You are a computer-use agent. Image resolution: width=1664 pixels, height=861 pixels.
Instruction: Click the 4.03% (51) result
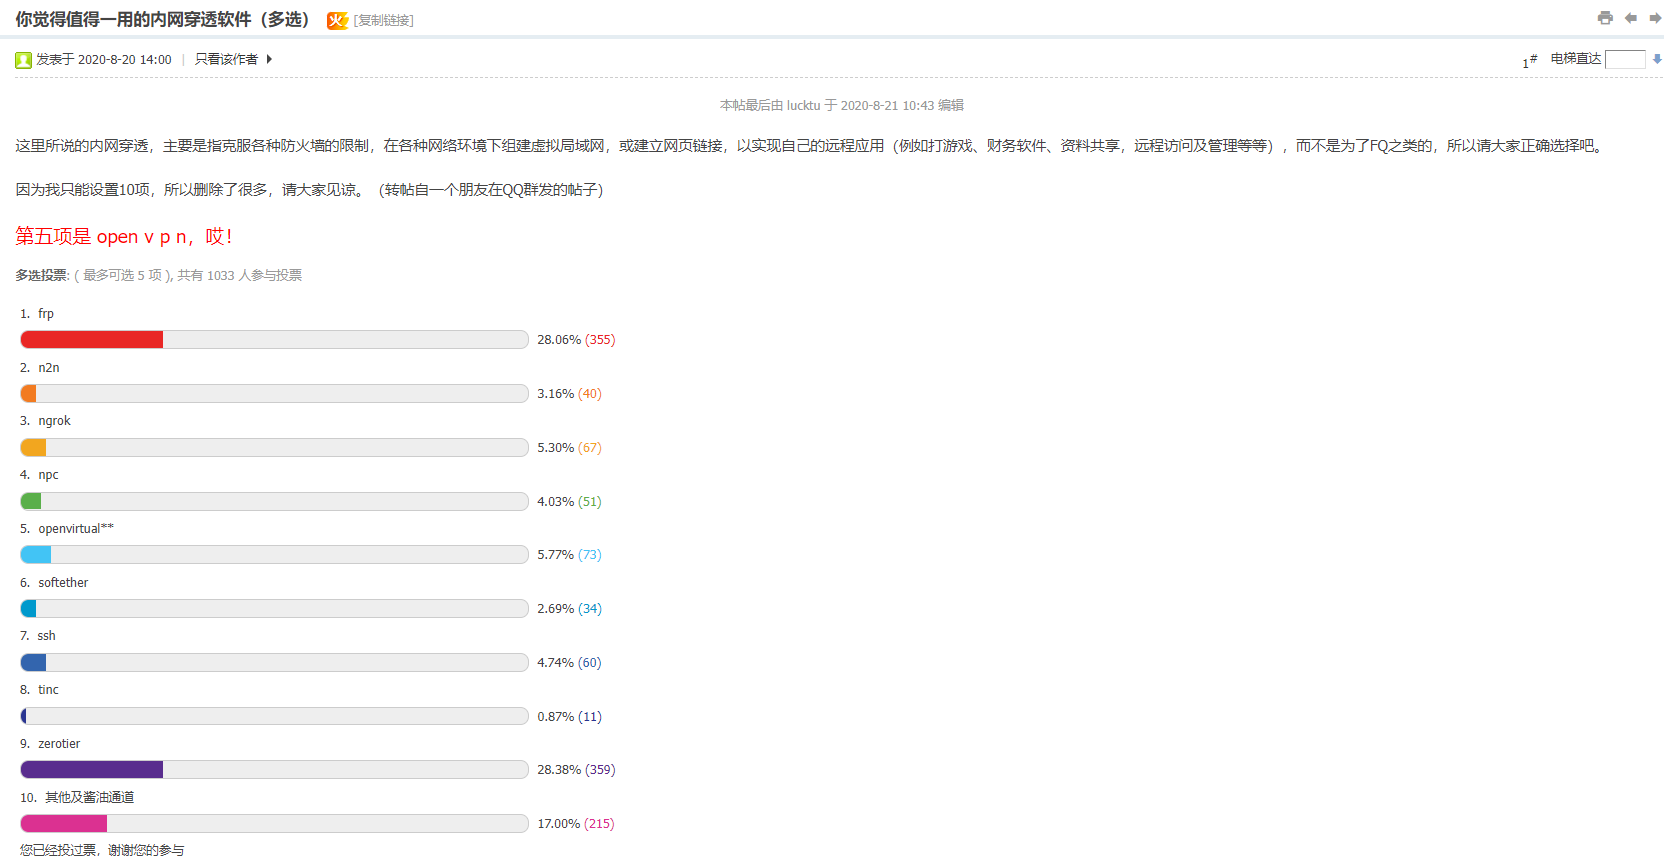point(570,502)
